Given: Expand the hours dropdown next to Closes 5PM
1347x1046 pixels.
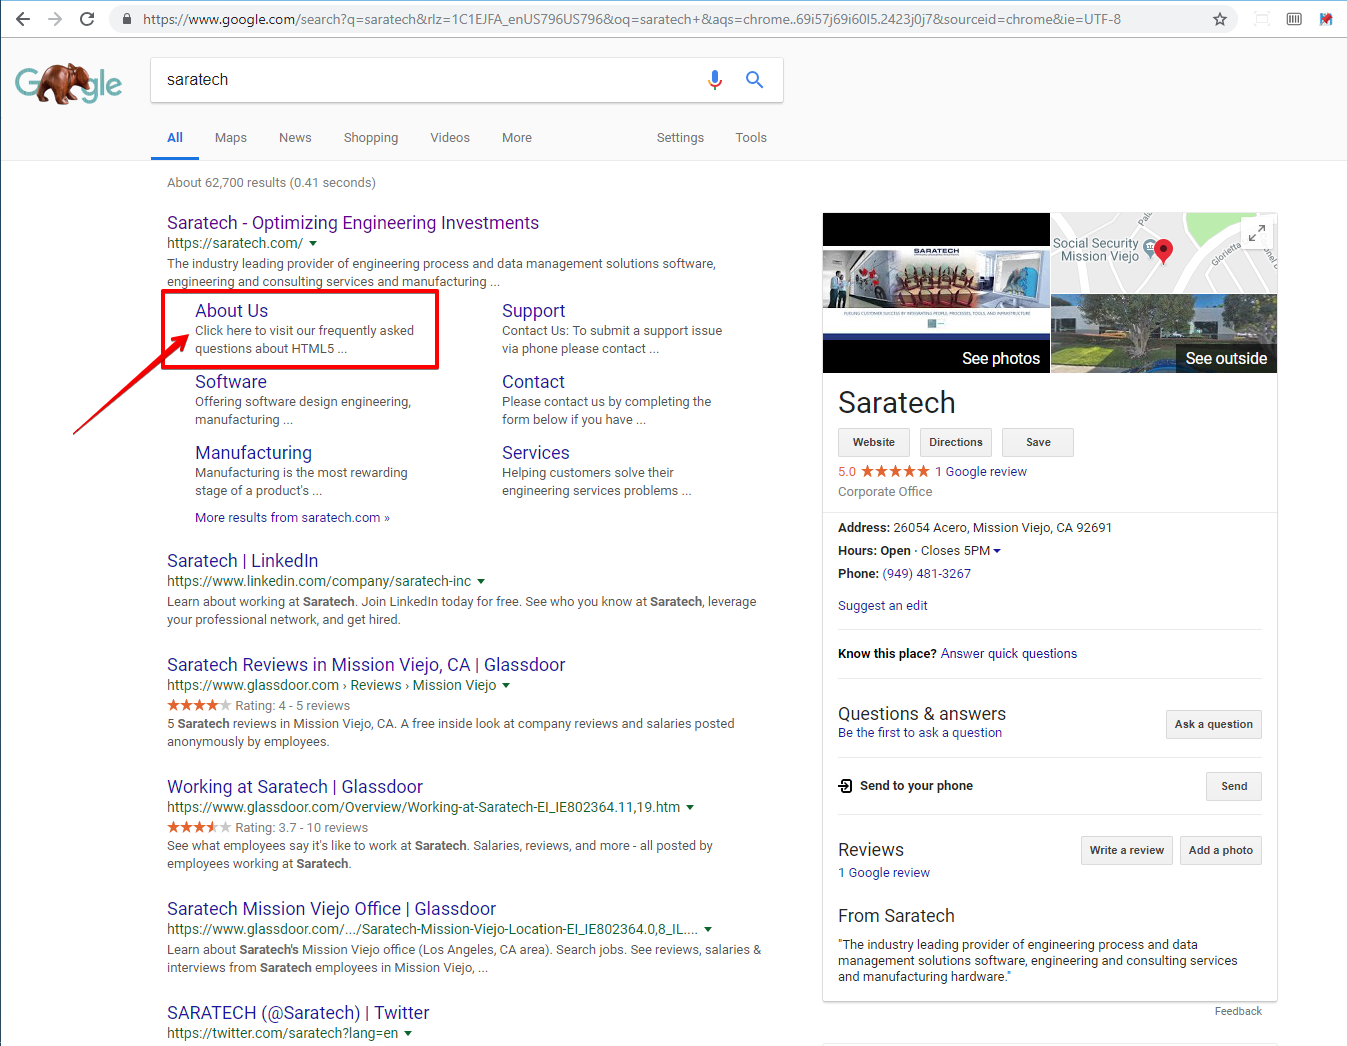Looking at the screenshot, I should [x=997, y=551].
